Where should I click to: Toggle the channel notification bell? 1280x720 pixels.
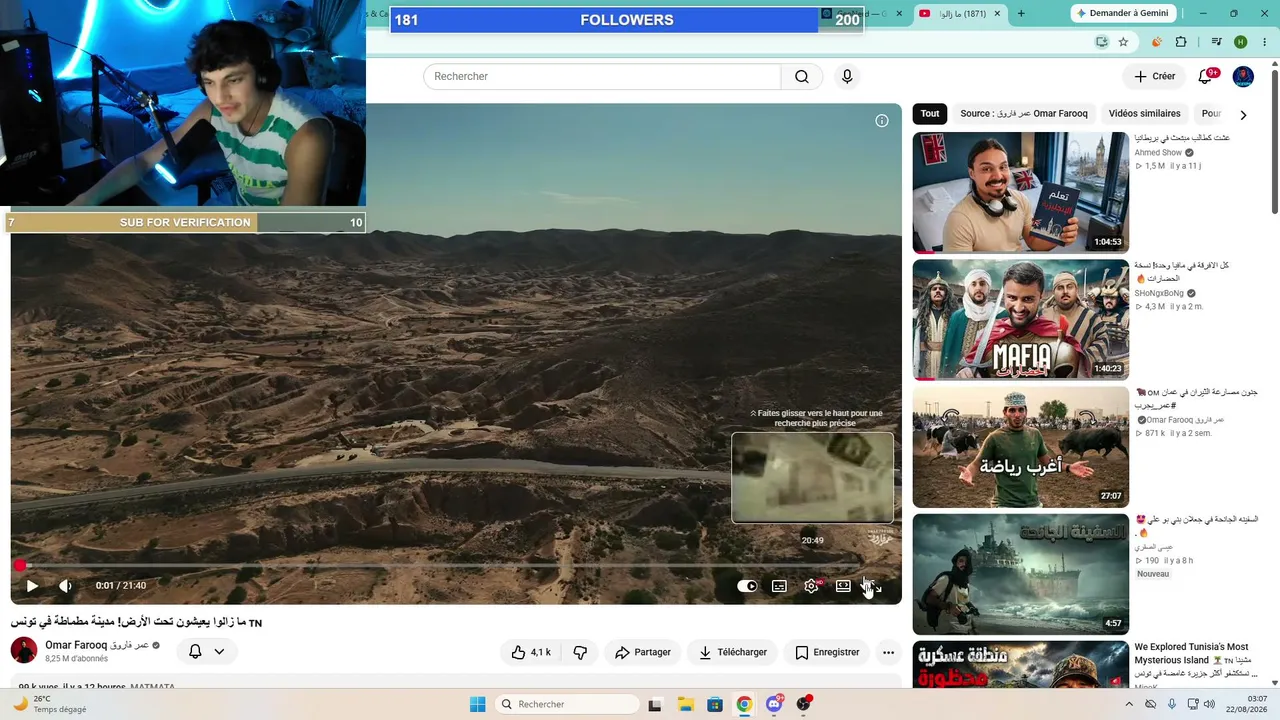tap(195, 652)
